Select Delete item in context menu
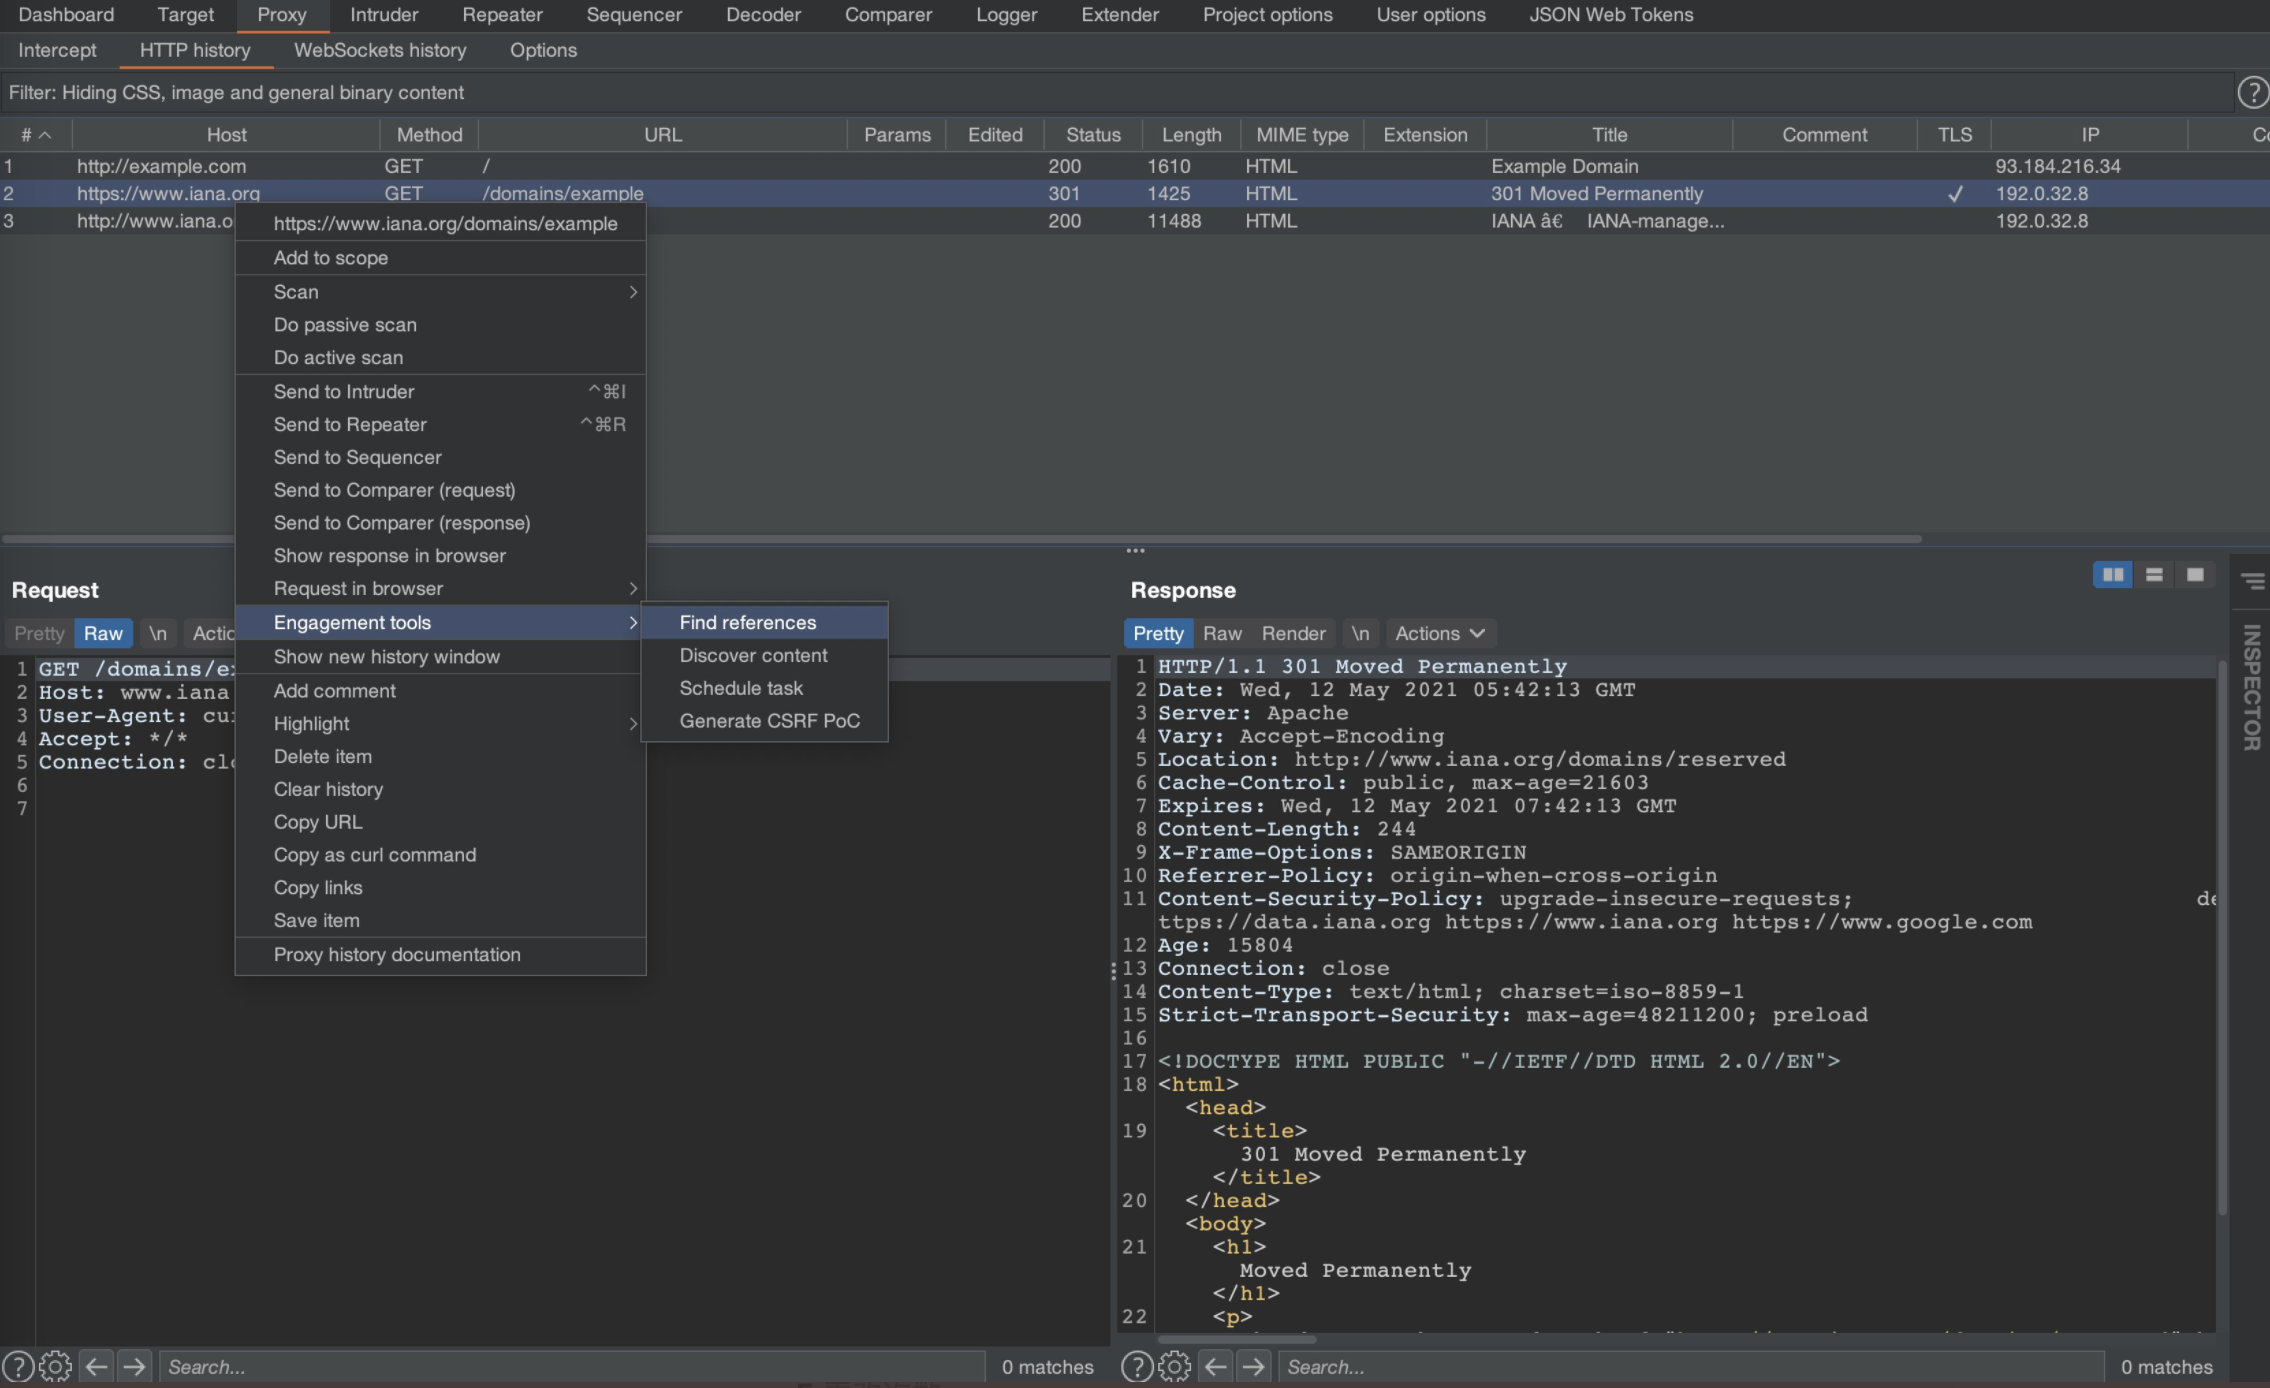The height and width of the screenshot is (1388, 2270). point(440,757)
